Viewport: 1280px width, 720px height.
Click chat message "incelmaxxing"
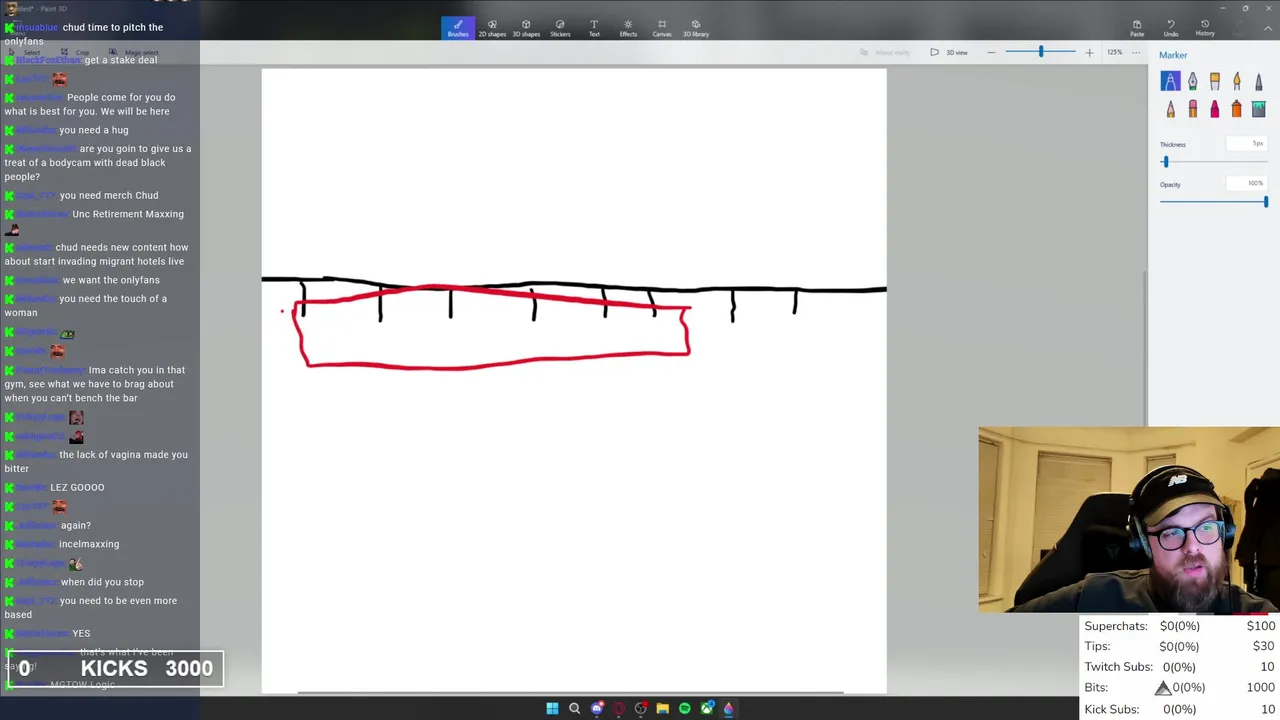click(89, 544)
